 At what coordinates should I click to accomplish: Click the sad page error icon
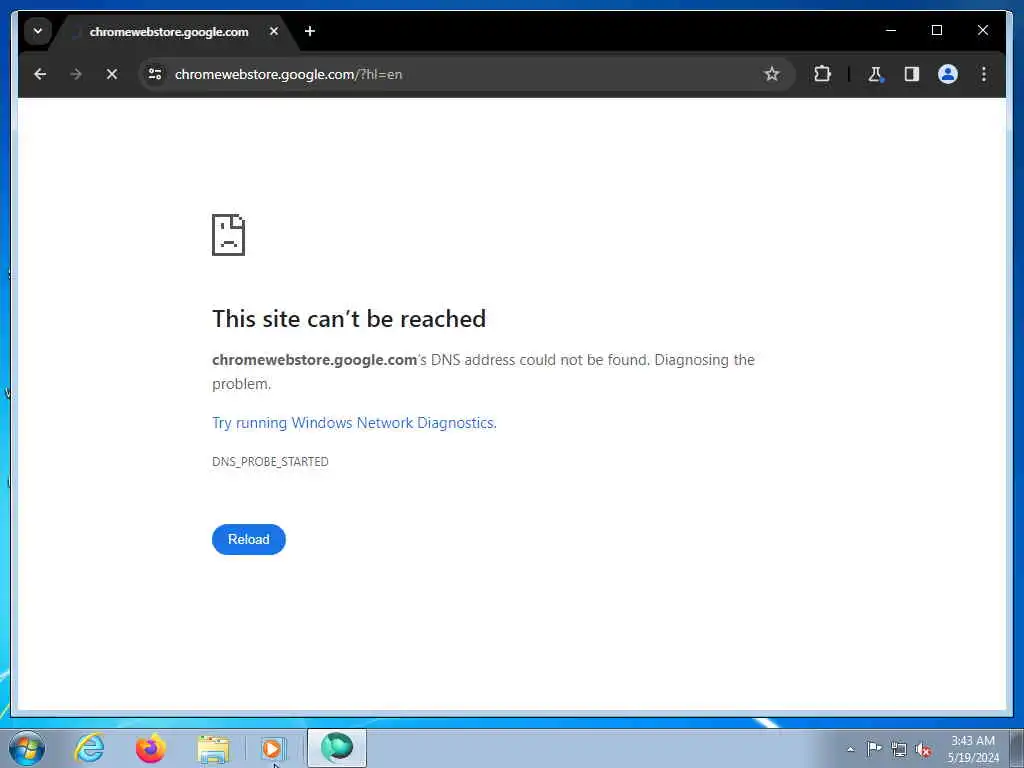(x=229, y=235)
